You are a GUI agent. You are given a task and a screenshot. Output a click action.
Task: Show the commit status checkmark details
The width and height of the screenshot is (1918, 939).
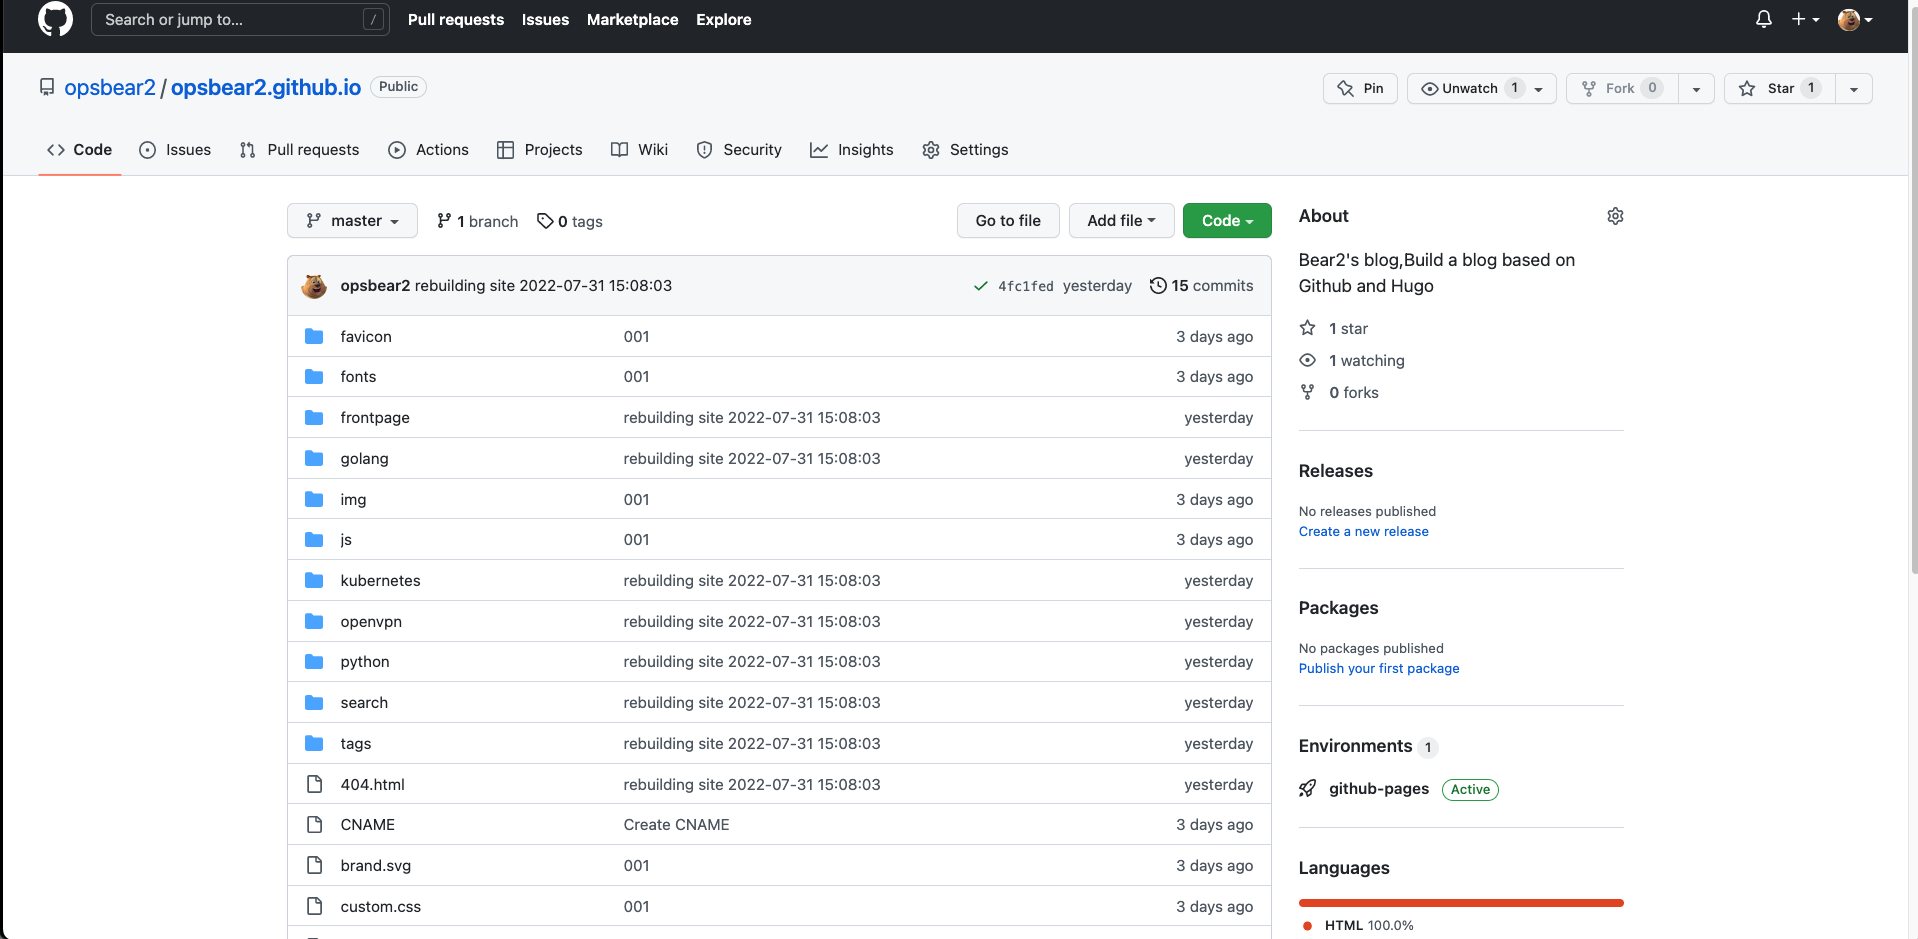(981, 286)
